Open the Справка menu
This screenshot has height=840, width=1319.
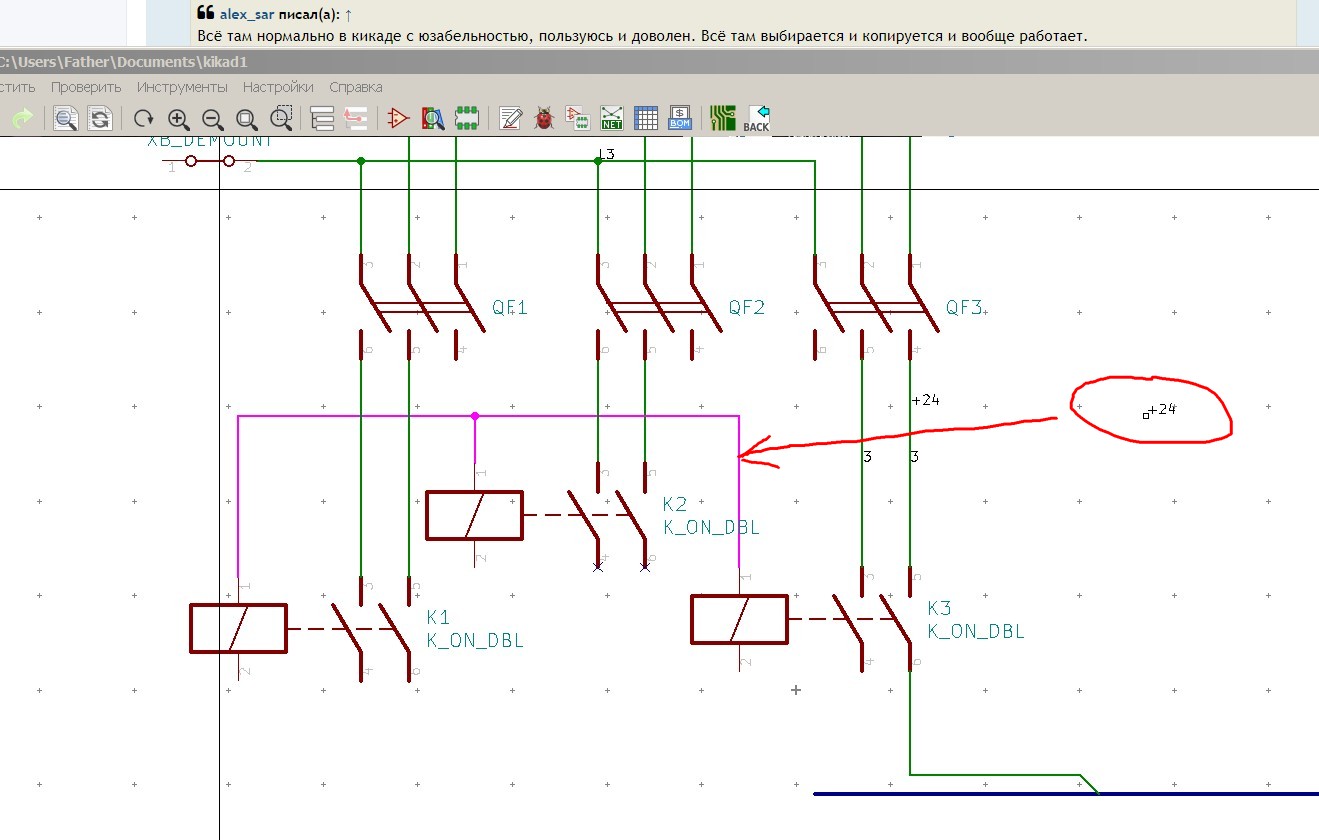(x=356, y=87)
